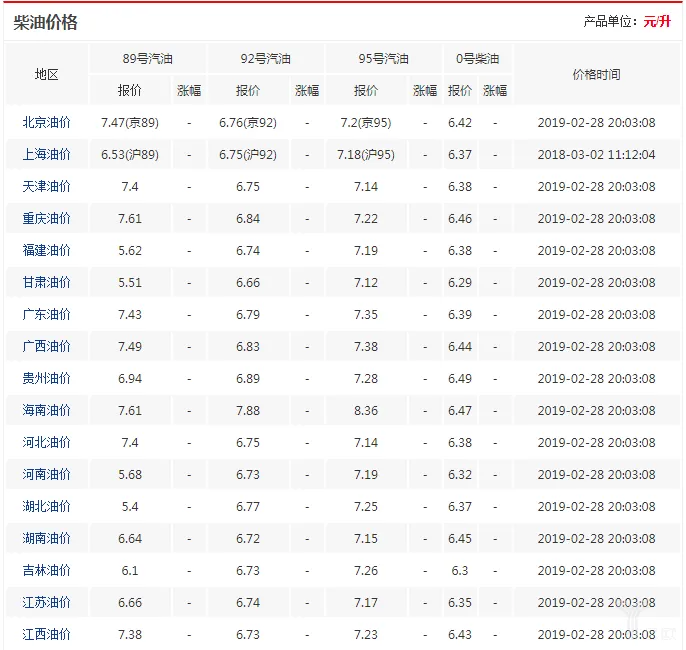The image size is (686, 650).
Task: Open the 江西油价 link
Action: tap(46, 634)
